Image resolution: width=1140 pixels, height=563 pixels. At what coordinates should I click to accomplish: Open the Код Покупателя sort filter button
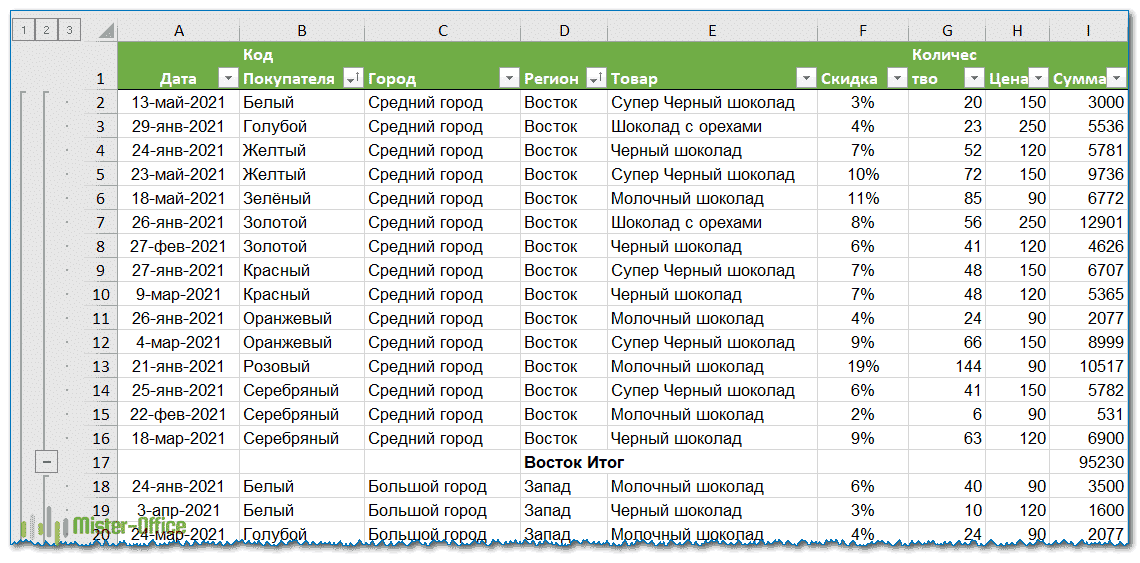[x=352, y=79]
